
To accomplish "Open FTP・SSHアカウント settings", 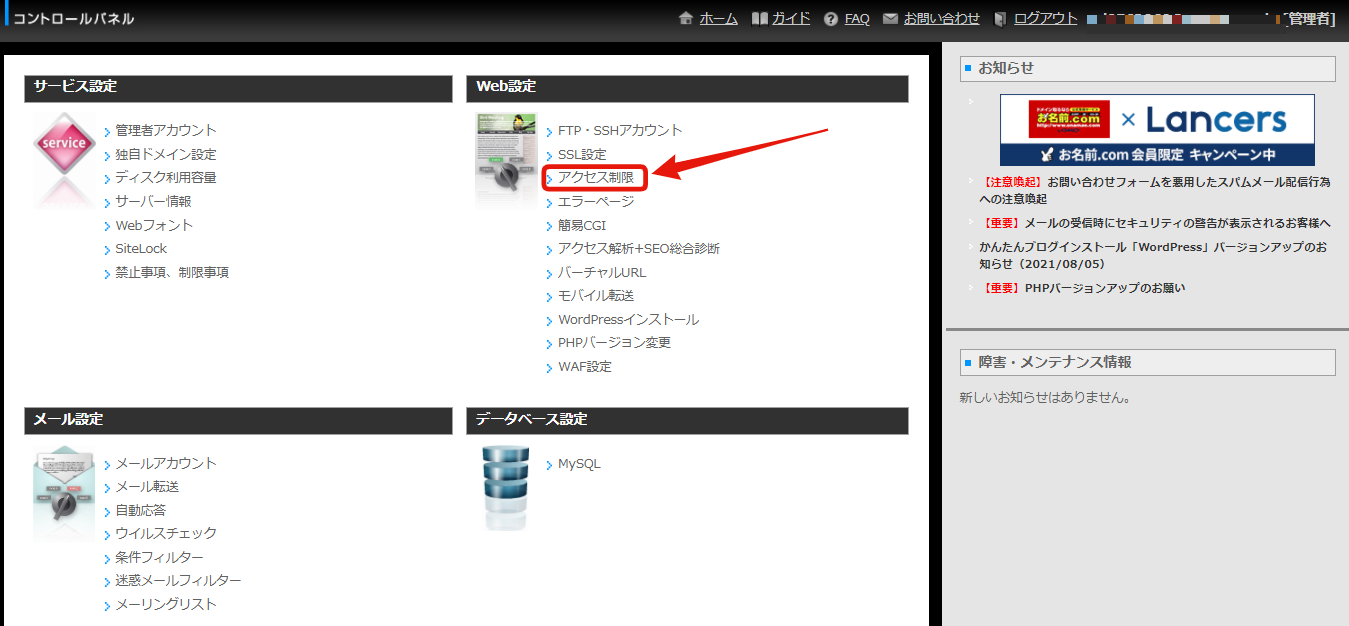I will point(620,131).
